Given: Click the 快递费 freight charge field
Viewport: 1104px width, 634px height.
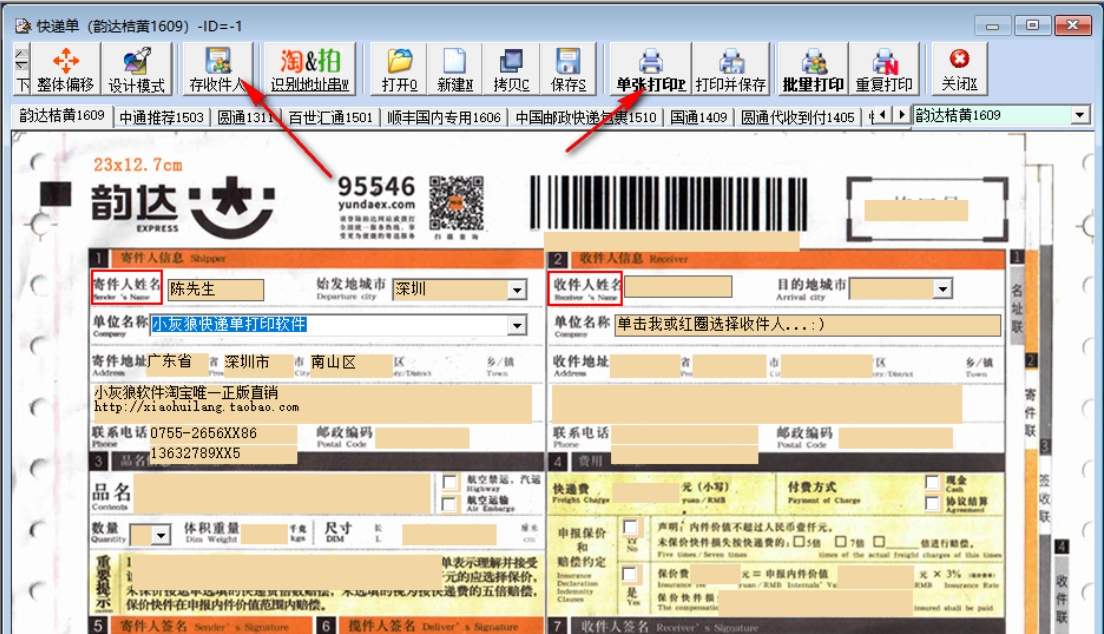Looking at the screenshot, I should click(645, 492).
